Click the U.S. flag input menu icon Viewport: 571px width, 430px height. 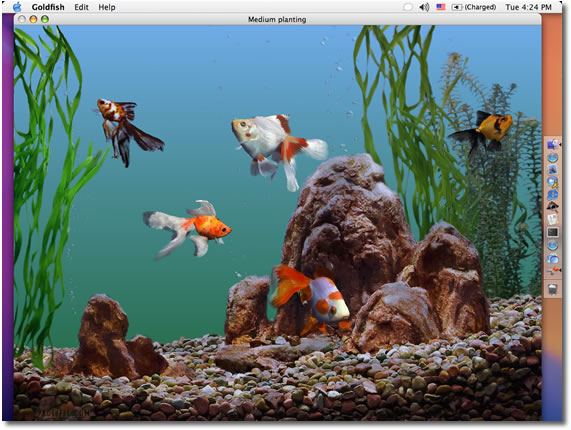point(441,7)
